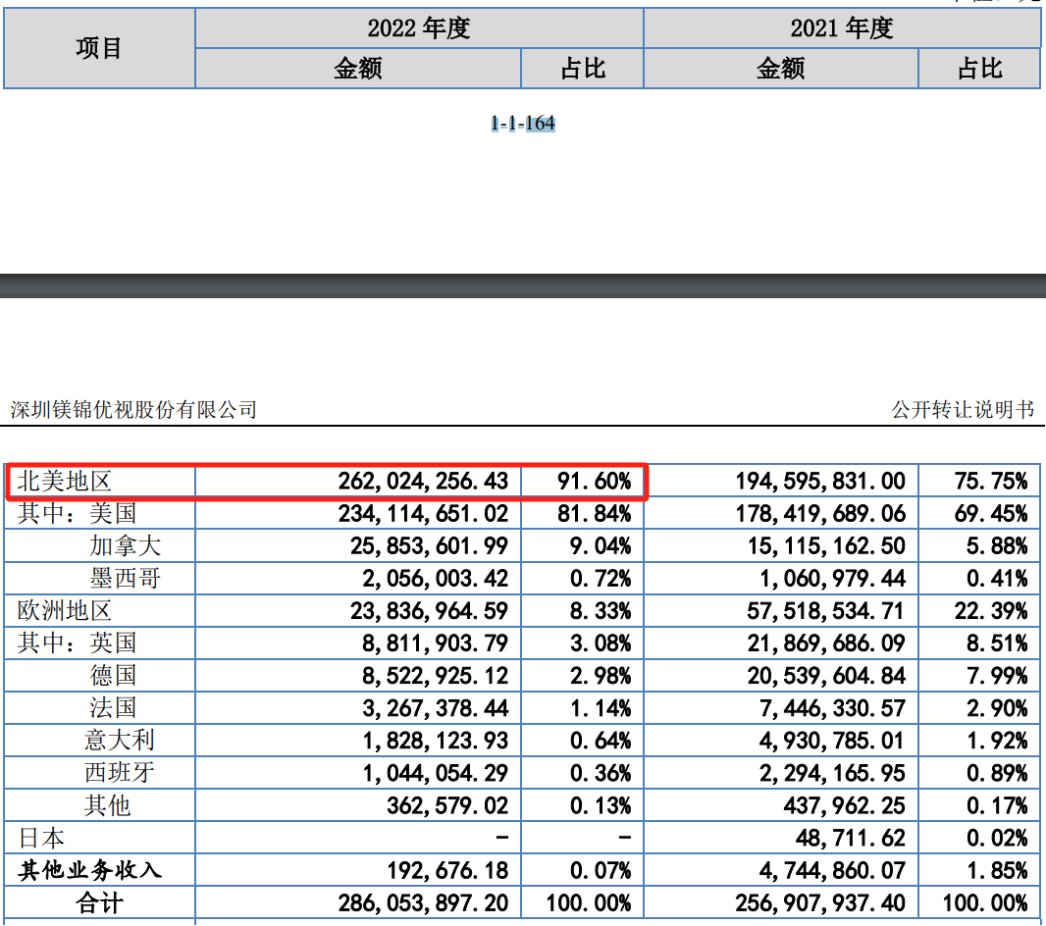Click the amount 1,044,054.29
Viewport: 1046px width, 926px height.
click(436, 773)
